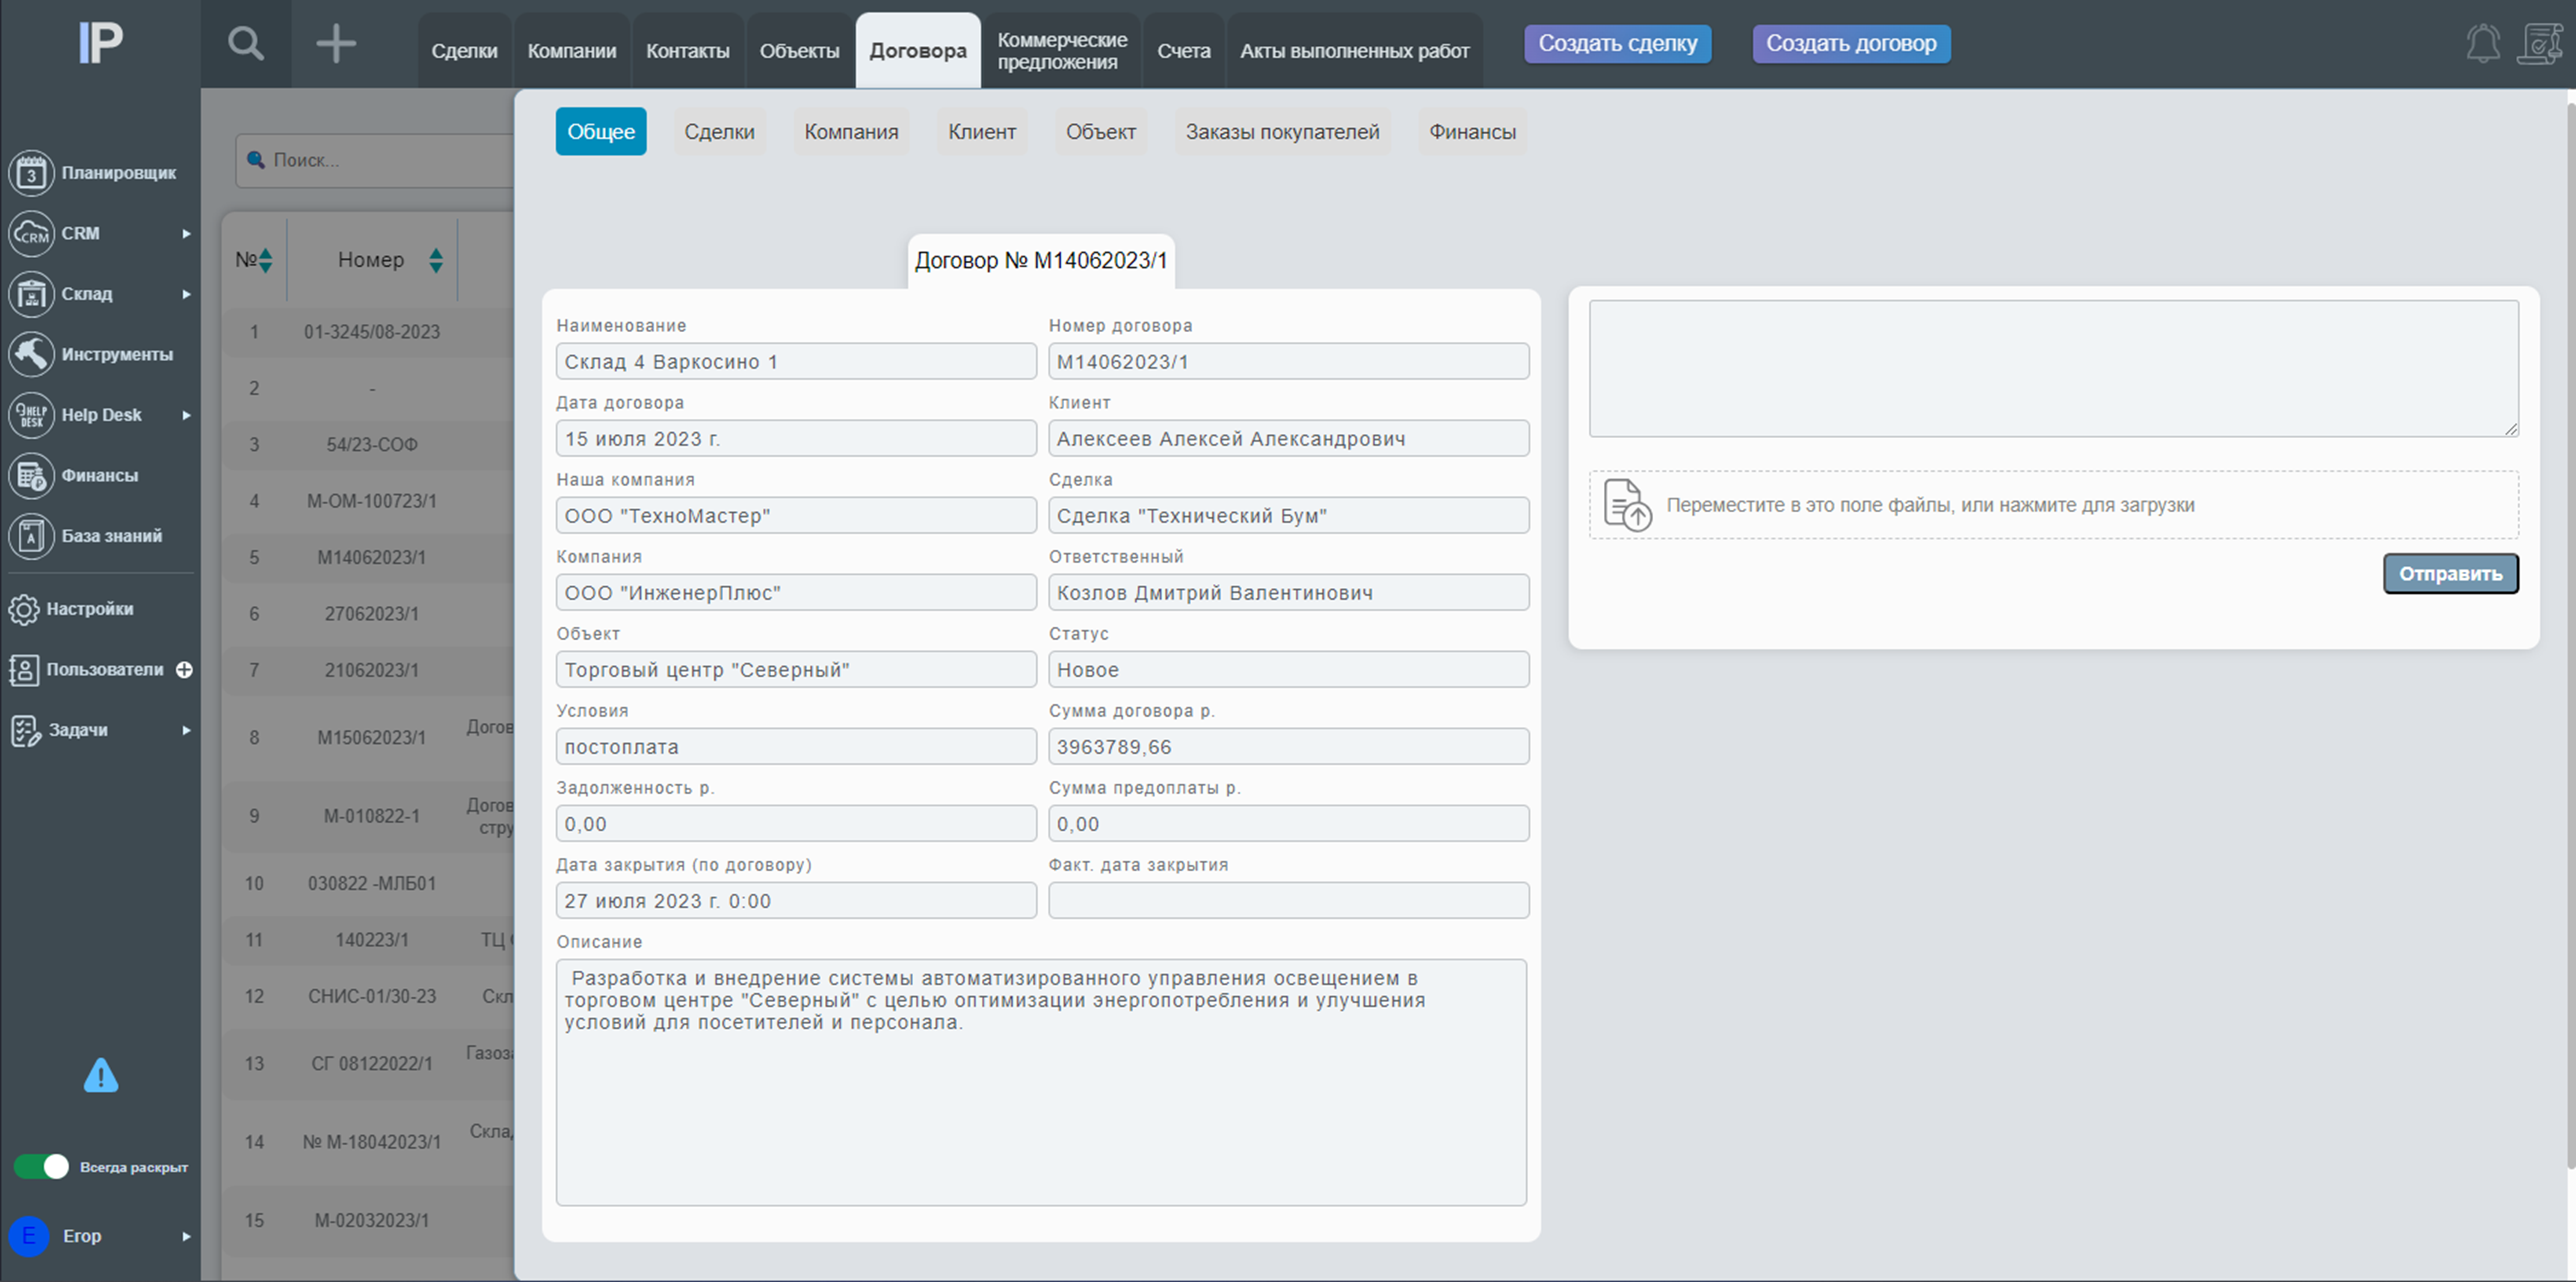Viewport: 2576px width, 1282px height.
Task: Toggle the Всегда раскрыт switch
Action: pyautogui.click(x=41, y=1166)
